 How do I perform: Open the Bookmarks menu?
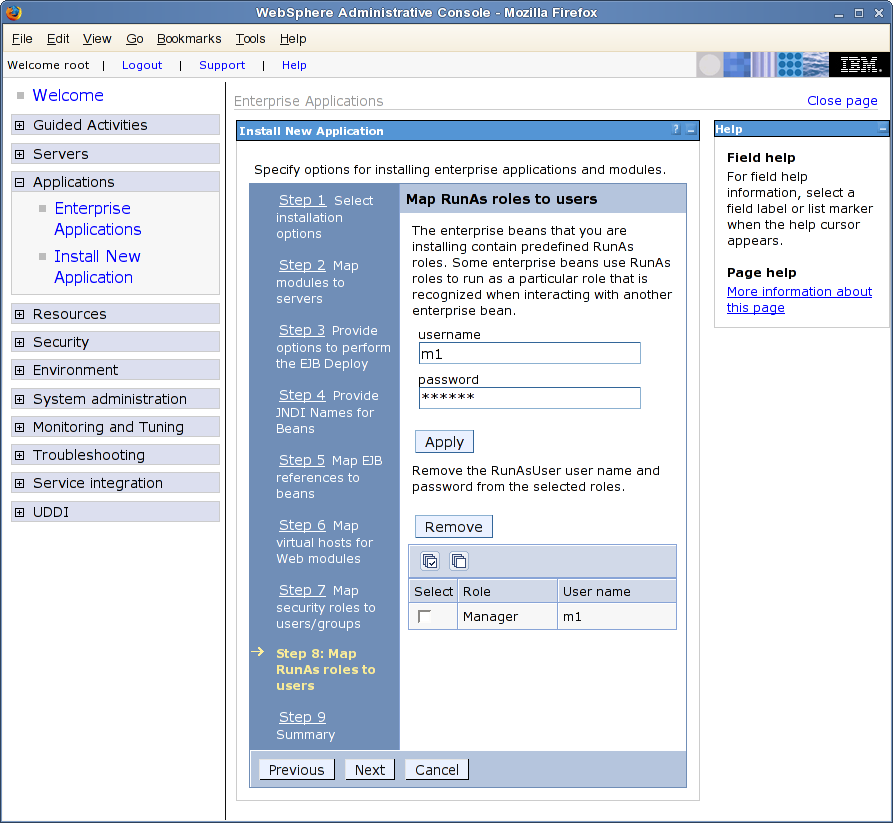(x=189, y=39)
